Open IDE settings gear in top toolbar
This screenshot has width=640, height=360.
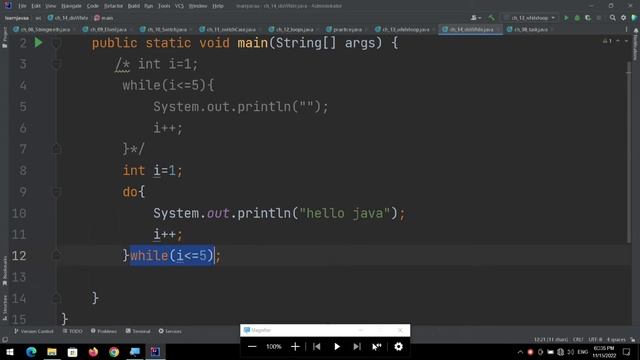(623, 18)
